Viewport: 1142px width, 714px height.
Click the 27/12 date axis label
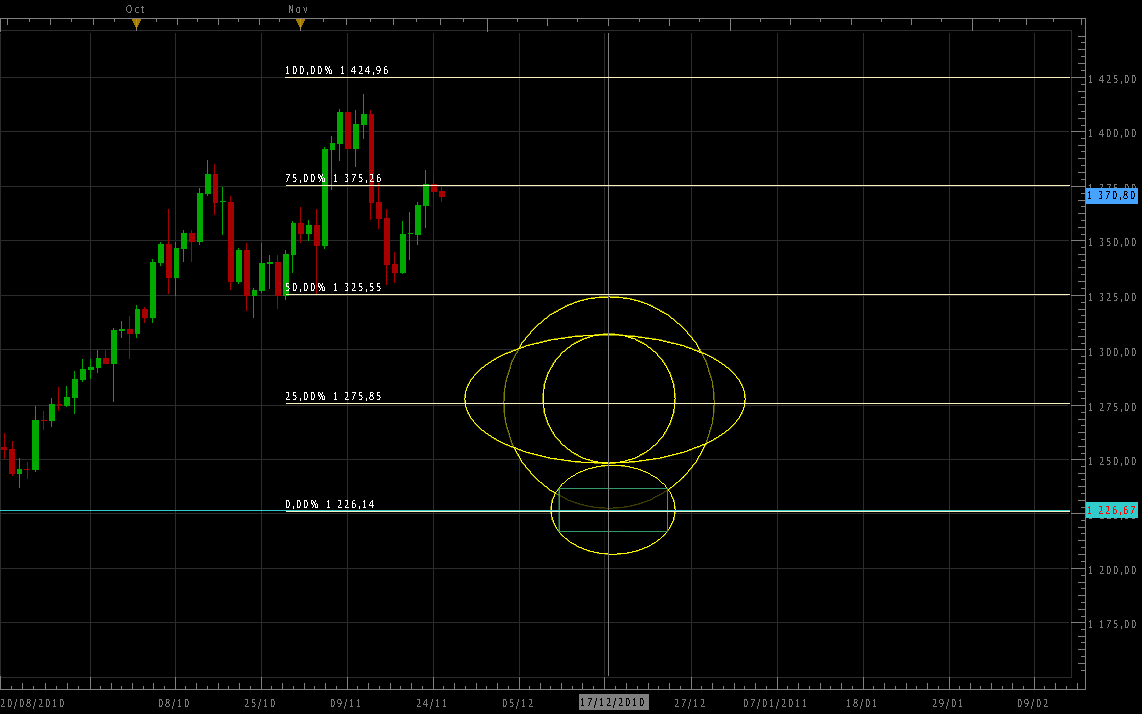click(x=690, y=704)
